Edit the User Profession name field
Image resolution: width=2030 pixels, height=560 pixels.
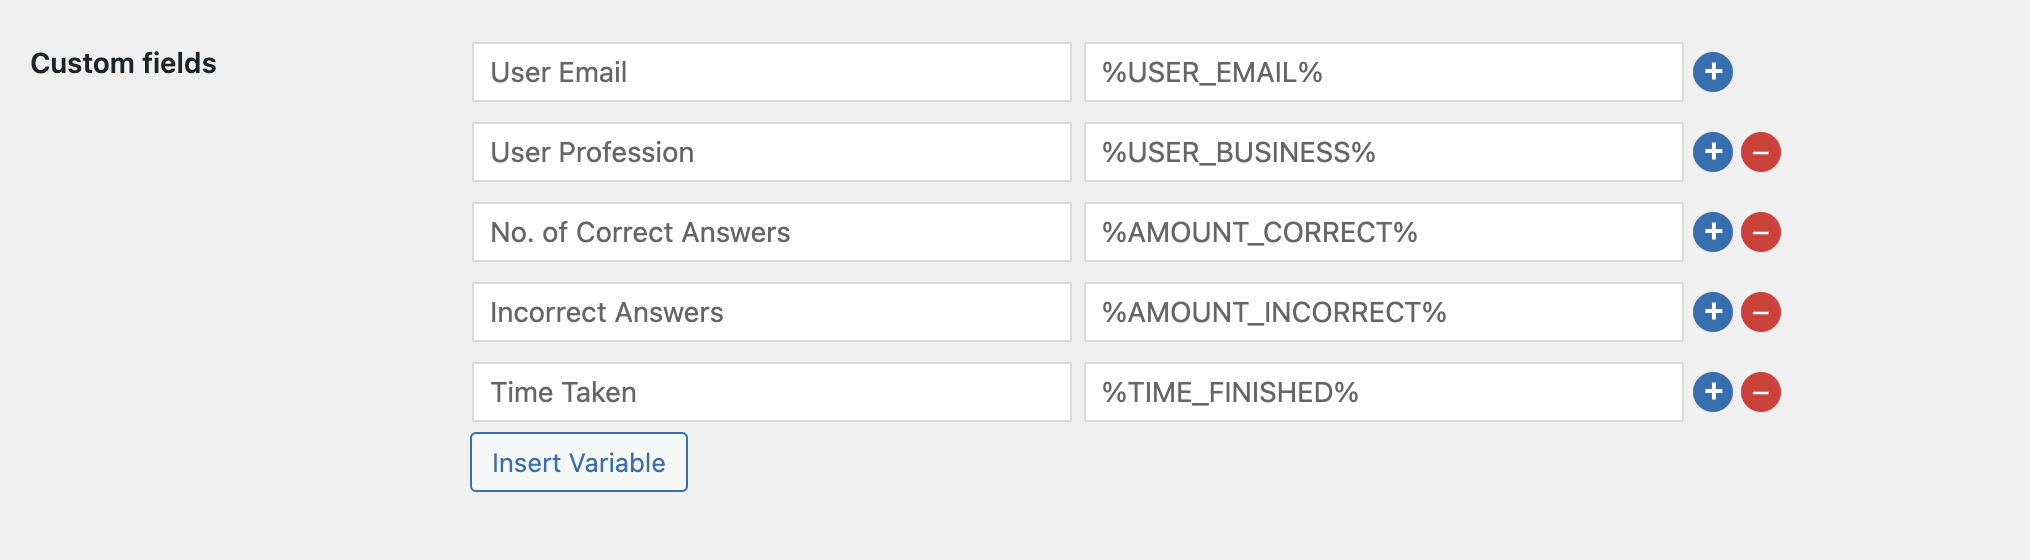point(771,152)
